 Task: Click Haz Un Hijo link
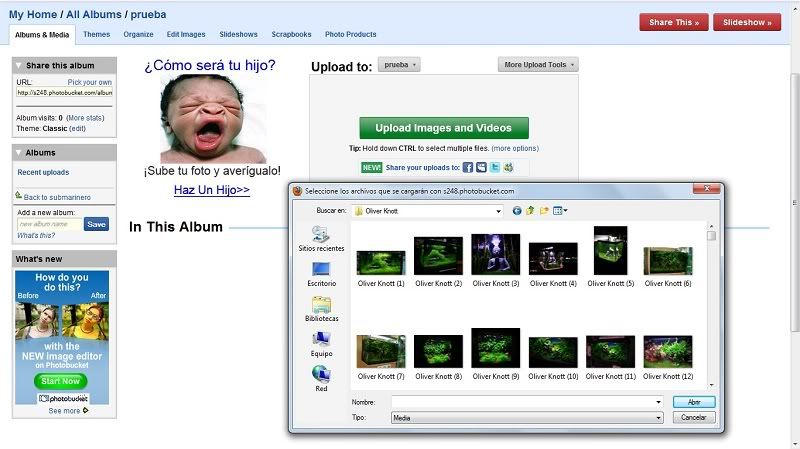(x=212, y=190)
